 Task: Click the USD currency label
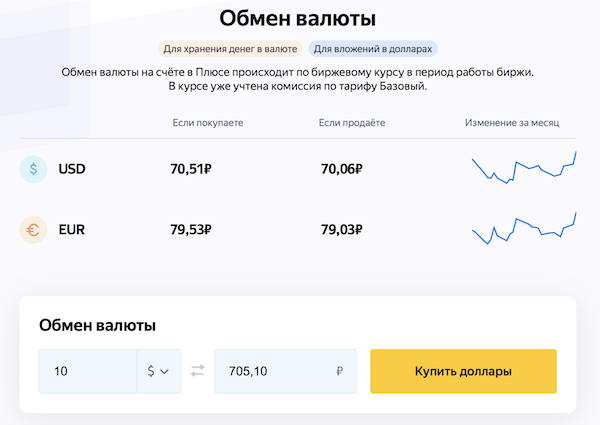[x=72, y=169]
